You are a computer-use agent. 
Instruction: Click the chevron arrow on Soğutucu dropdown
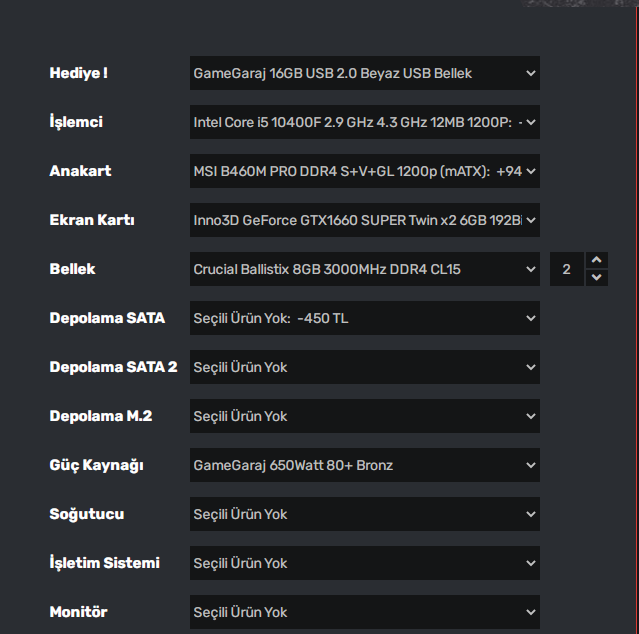click(530, 514)
